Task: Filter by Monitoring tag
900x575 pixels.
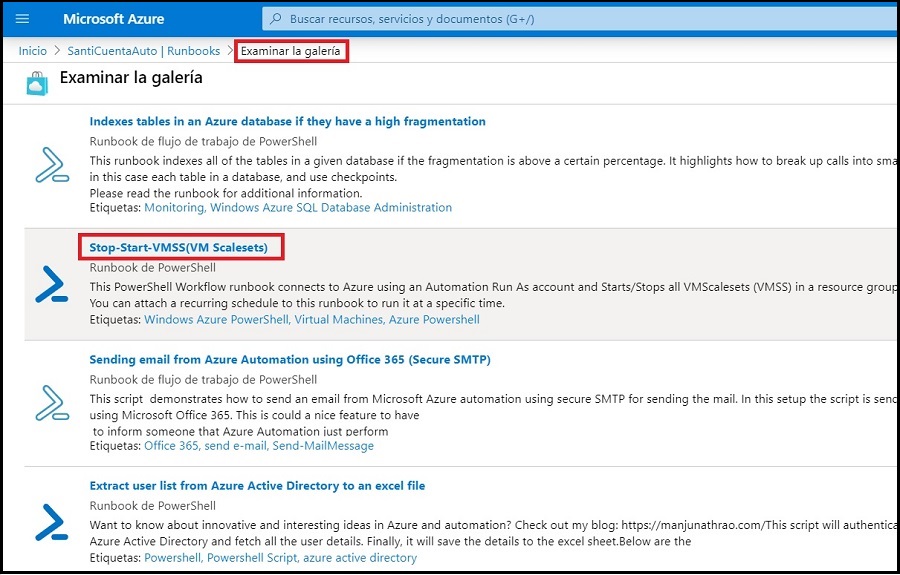Action: [x=174, y=207]
